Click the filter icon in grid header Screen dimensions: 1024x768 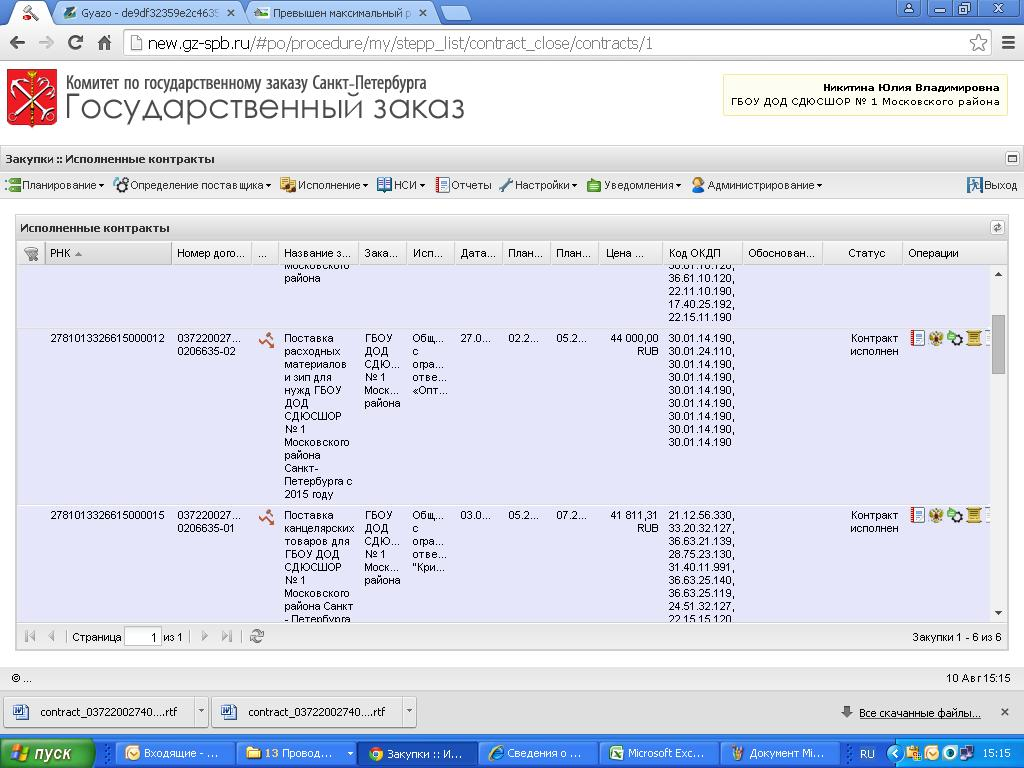(31, 253)
